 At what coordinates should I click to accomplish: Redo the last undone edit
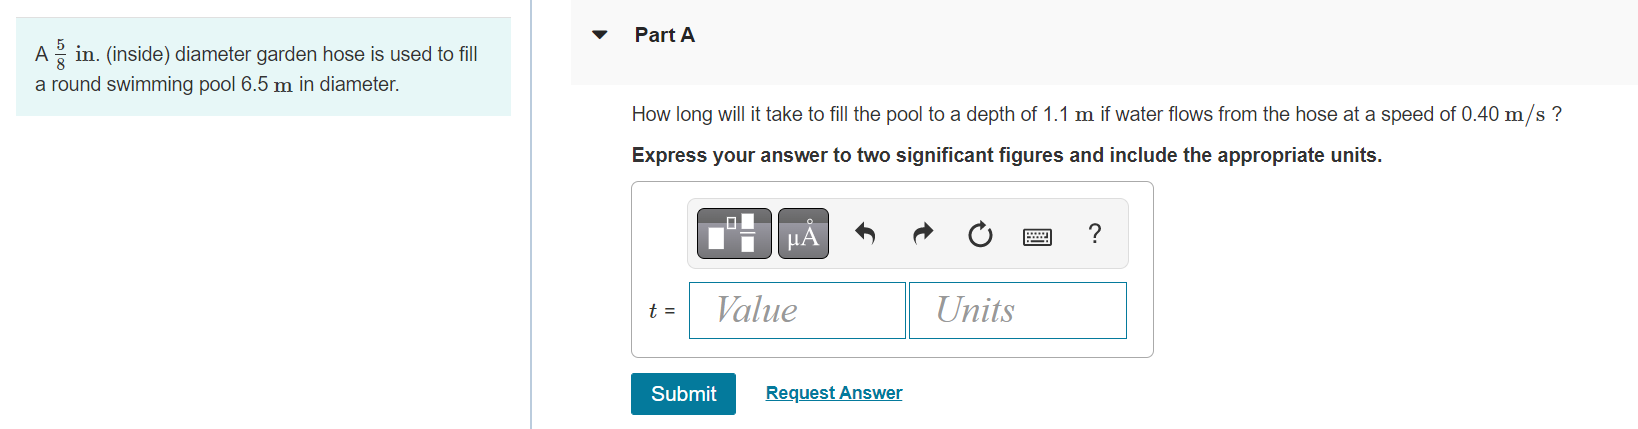point(923,234)
